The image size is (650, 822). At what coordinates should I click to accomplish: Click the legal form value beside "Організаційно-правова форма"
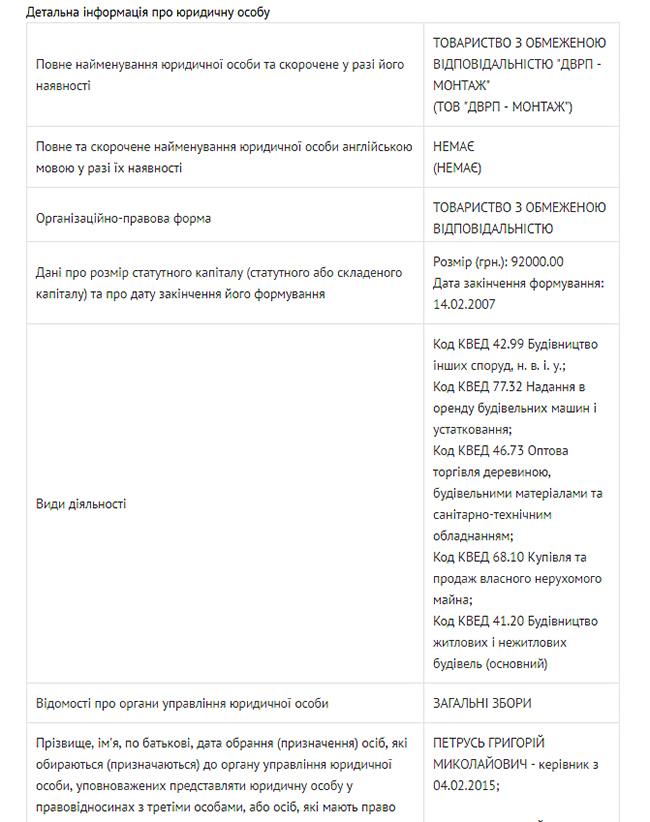(x=519, y=217)
